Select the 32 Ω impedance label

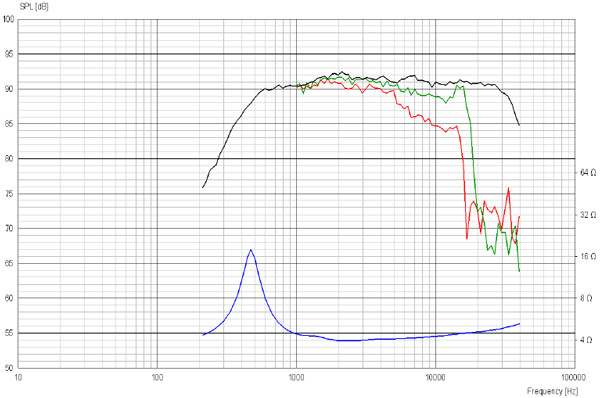(x=588, y=215)
